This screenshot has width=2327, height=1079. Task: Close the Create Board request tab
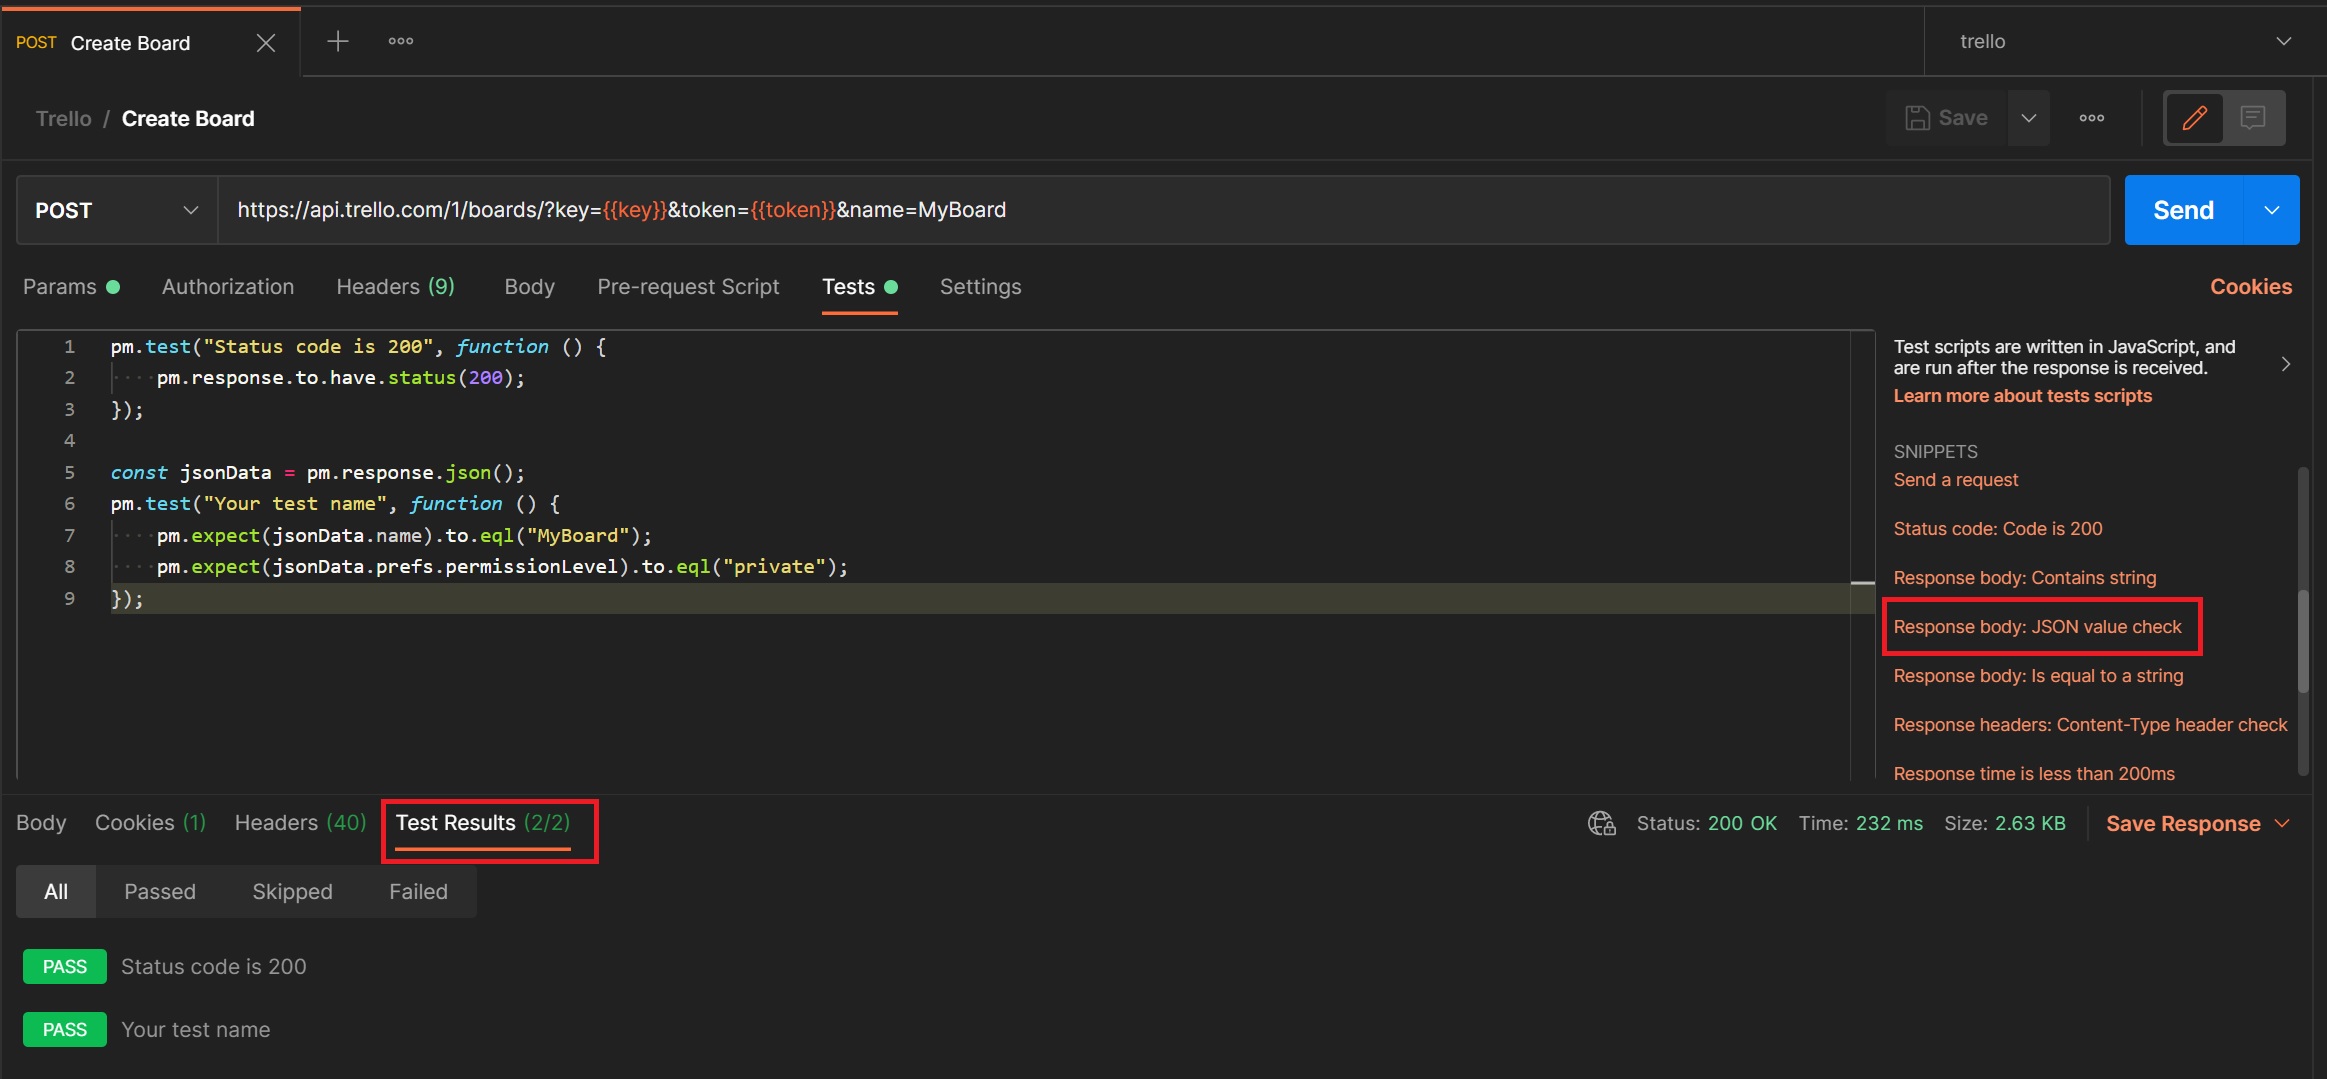265,43
